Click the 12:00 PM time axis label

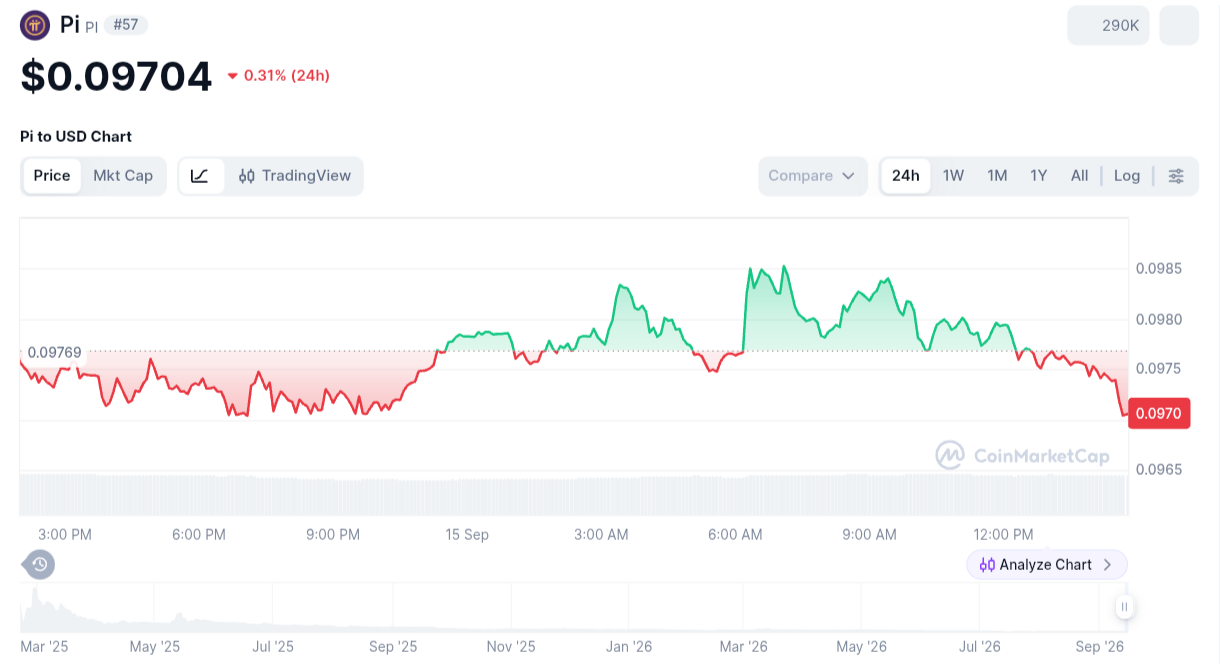coord(1003,535)
